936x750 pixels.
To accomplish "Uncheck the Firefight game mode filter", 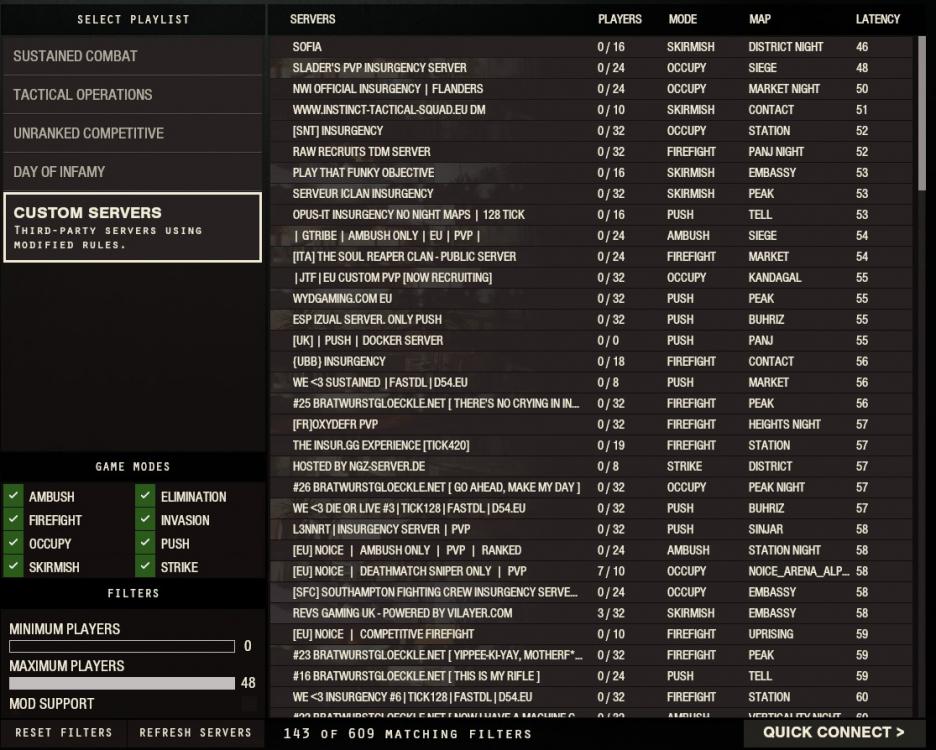I will click(x=14, y=520).
